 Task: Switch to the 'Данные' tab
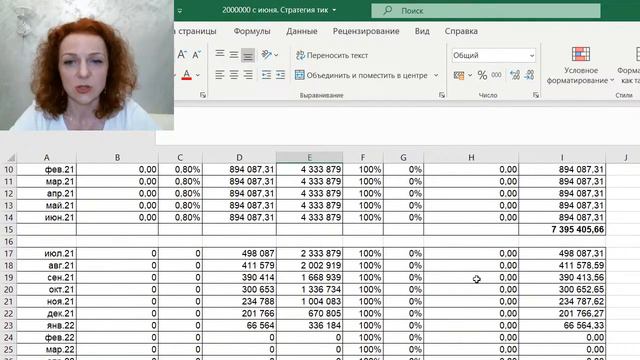tap(302, 31)
